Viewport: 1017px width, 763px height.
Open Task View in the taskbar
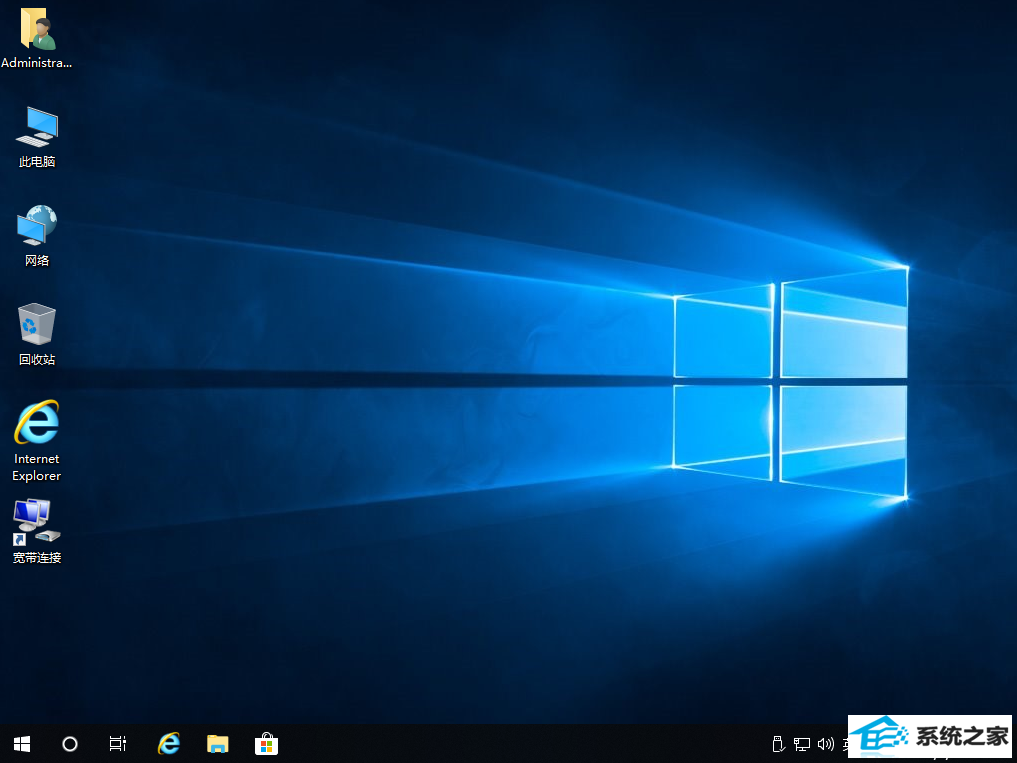pyautogui.click(x=117, y=744)
